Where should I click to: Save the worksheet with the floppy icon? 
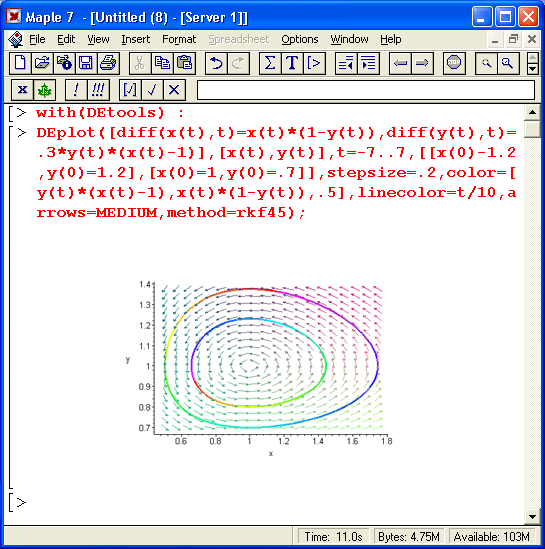[x=86, y=63]
